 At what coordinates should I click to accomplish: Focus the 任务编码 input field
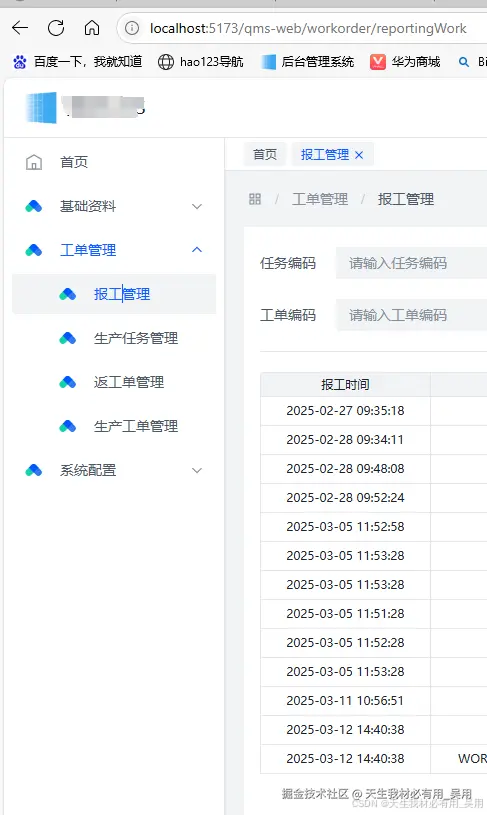click(x=411, y=263)
